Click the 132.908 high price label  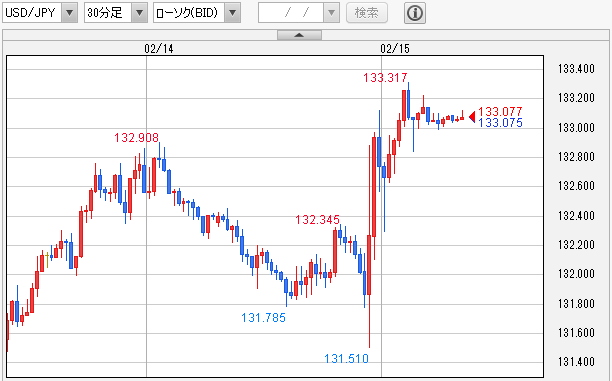(137, 138)
